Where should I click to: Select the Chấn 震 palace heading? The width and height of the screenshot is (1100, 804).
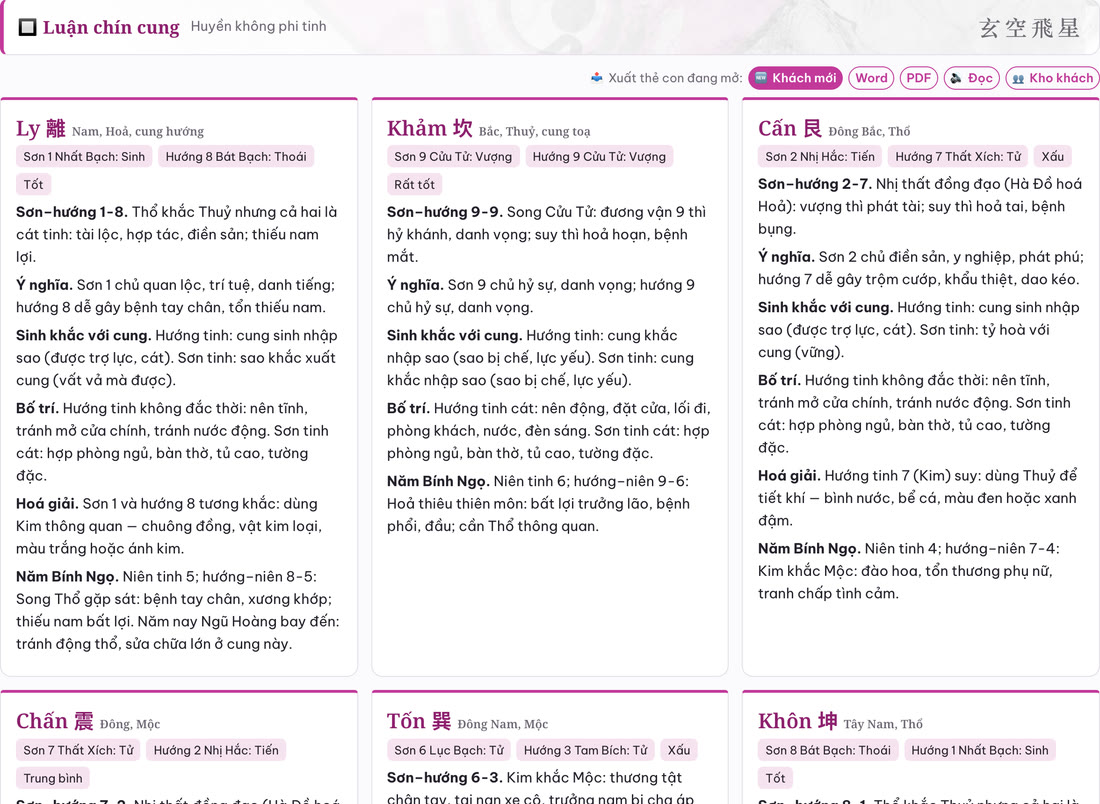(x=55, y=721)
